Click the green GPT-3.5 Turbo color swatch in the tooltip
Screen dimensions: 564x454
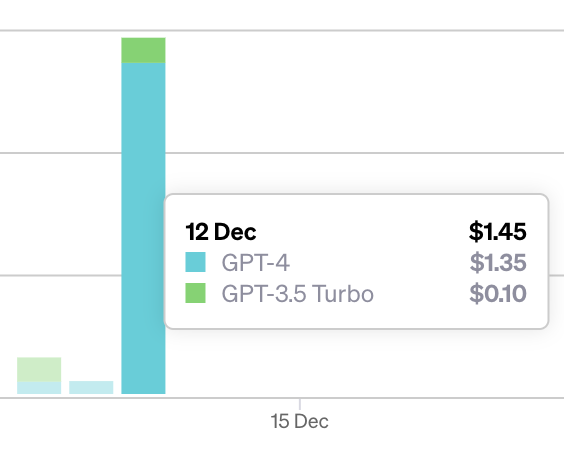[x=195, y=293]
